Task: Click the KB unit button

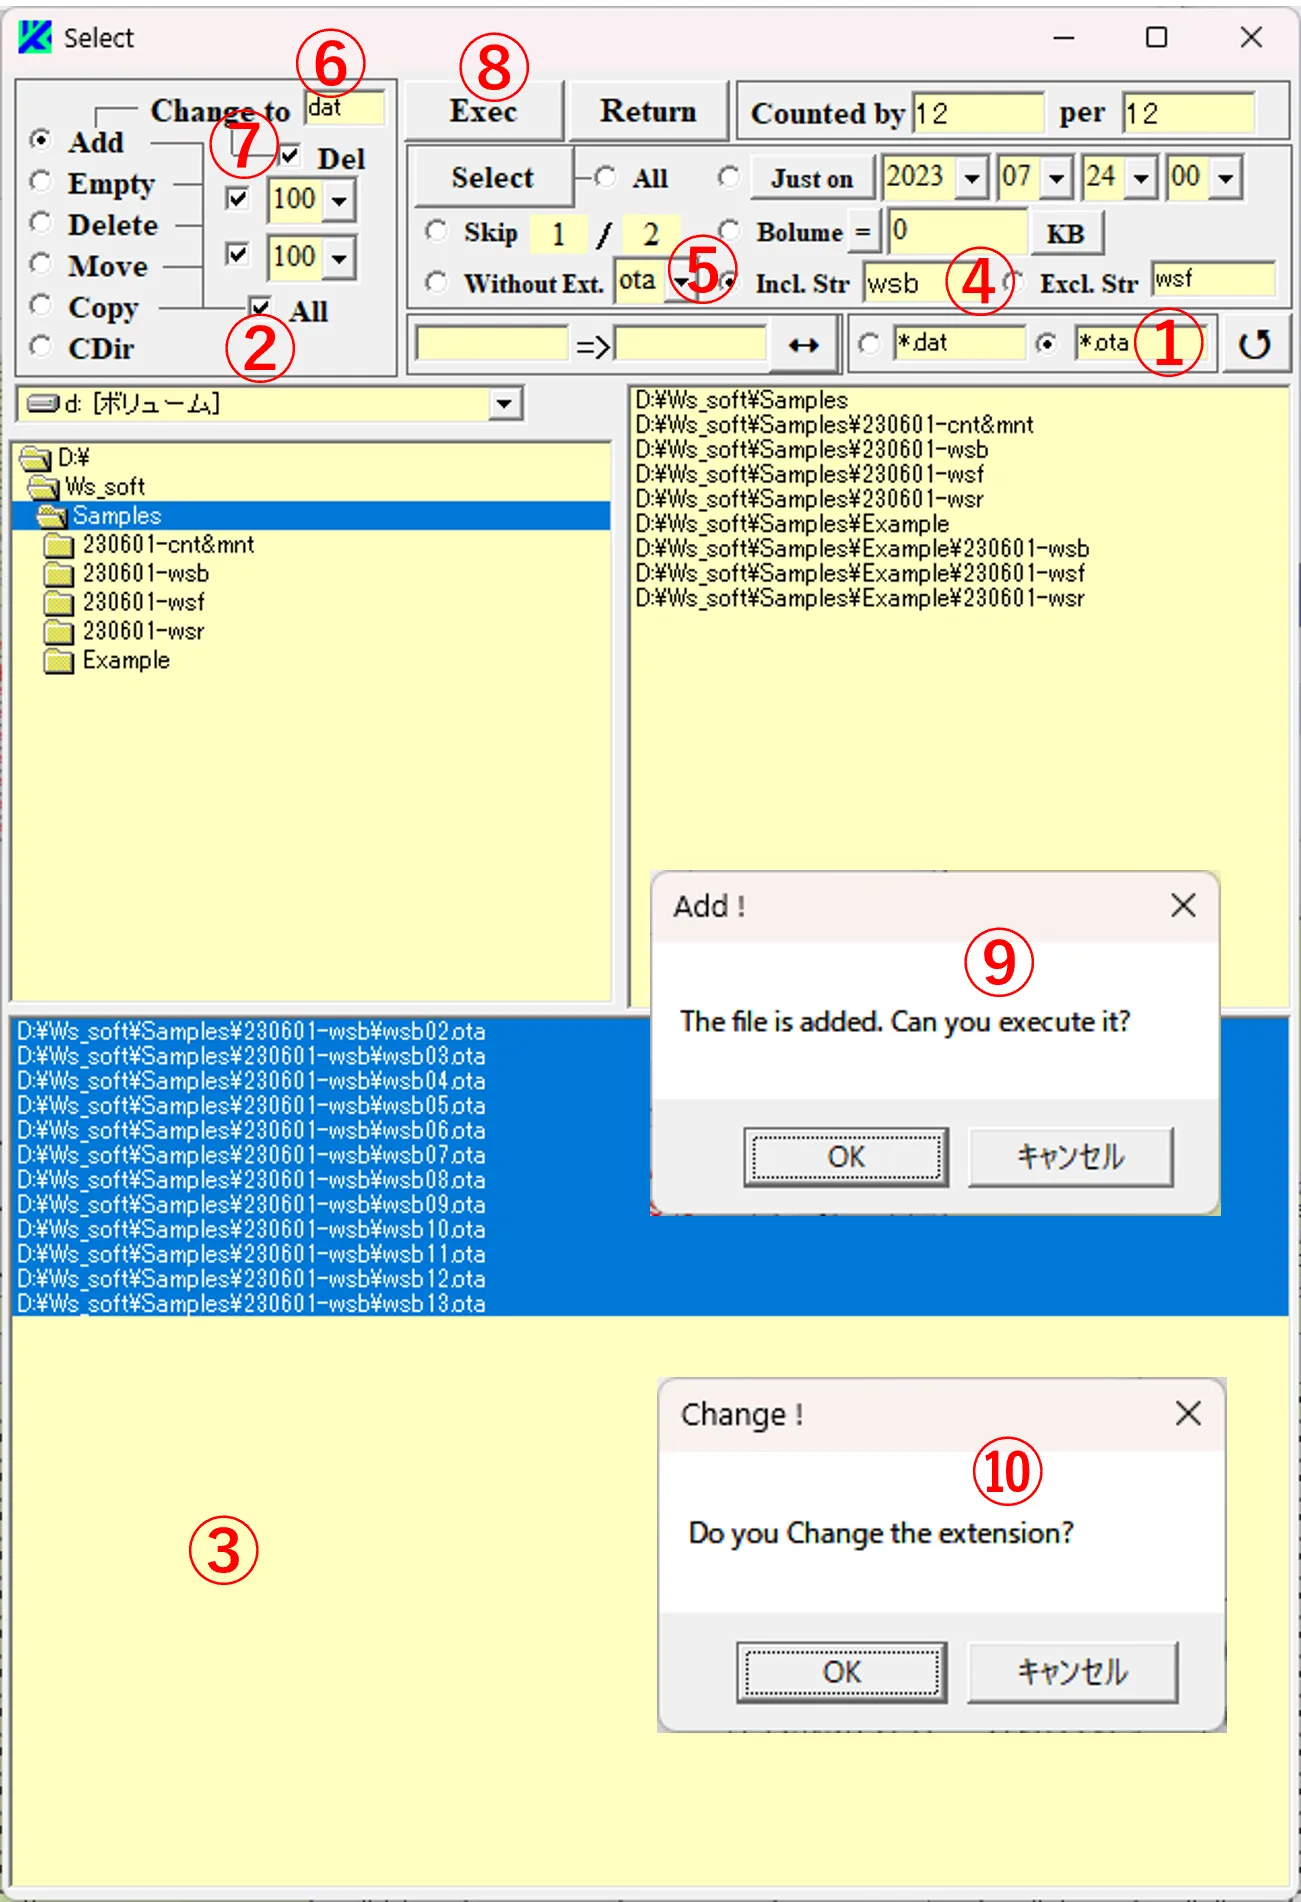Action: [1066, 234]
